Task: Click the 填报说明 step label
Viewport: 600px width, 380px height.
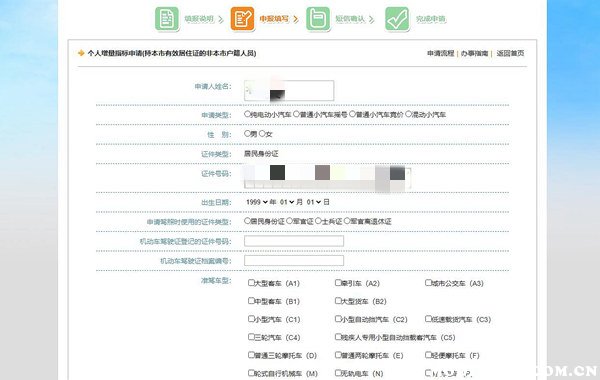Action: pyautogui.click(x=199, y=19)
